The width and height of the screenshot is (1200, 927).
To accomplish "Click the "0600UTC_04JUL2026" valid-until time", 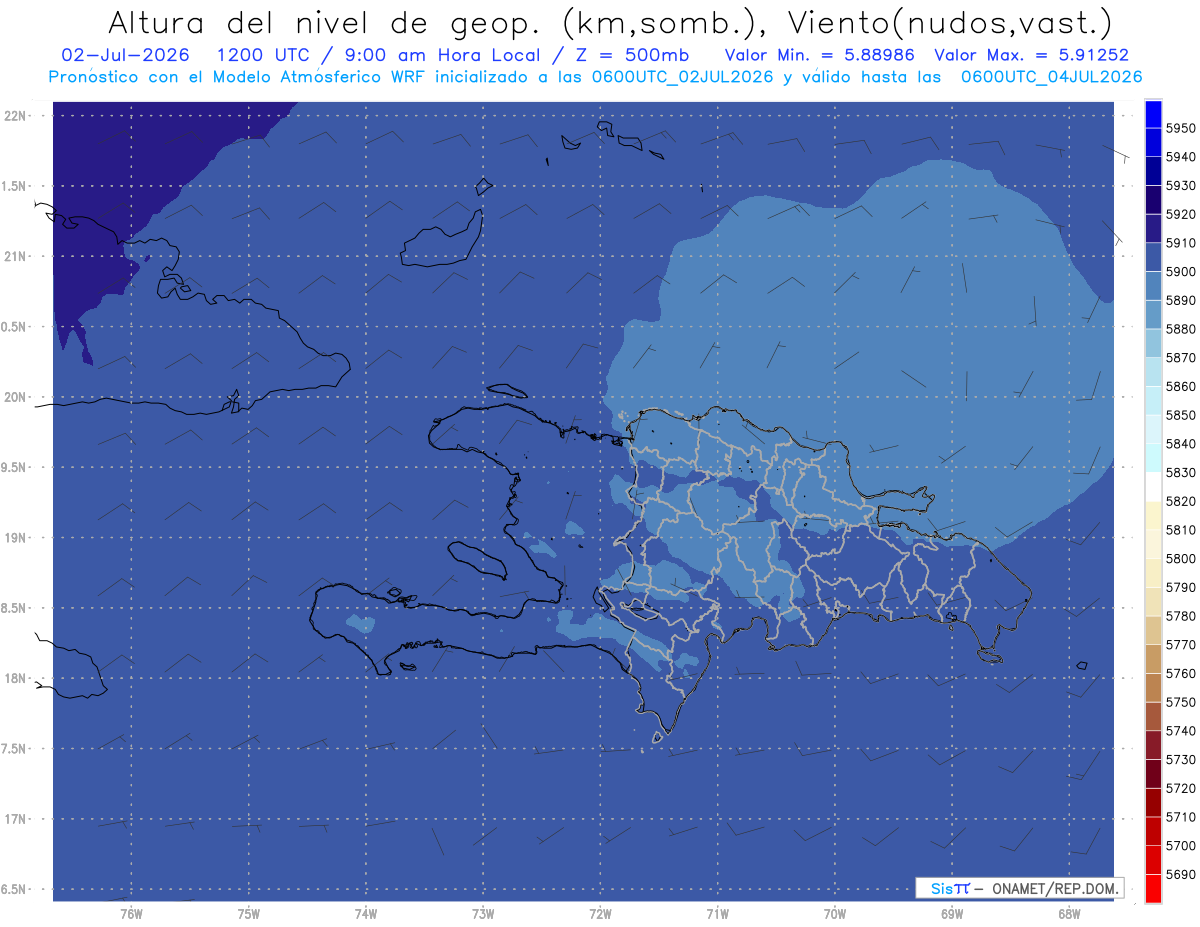I will (1051, 77).
